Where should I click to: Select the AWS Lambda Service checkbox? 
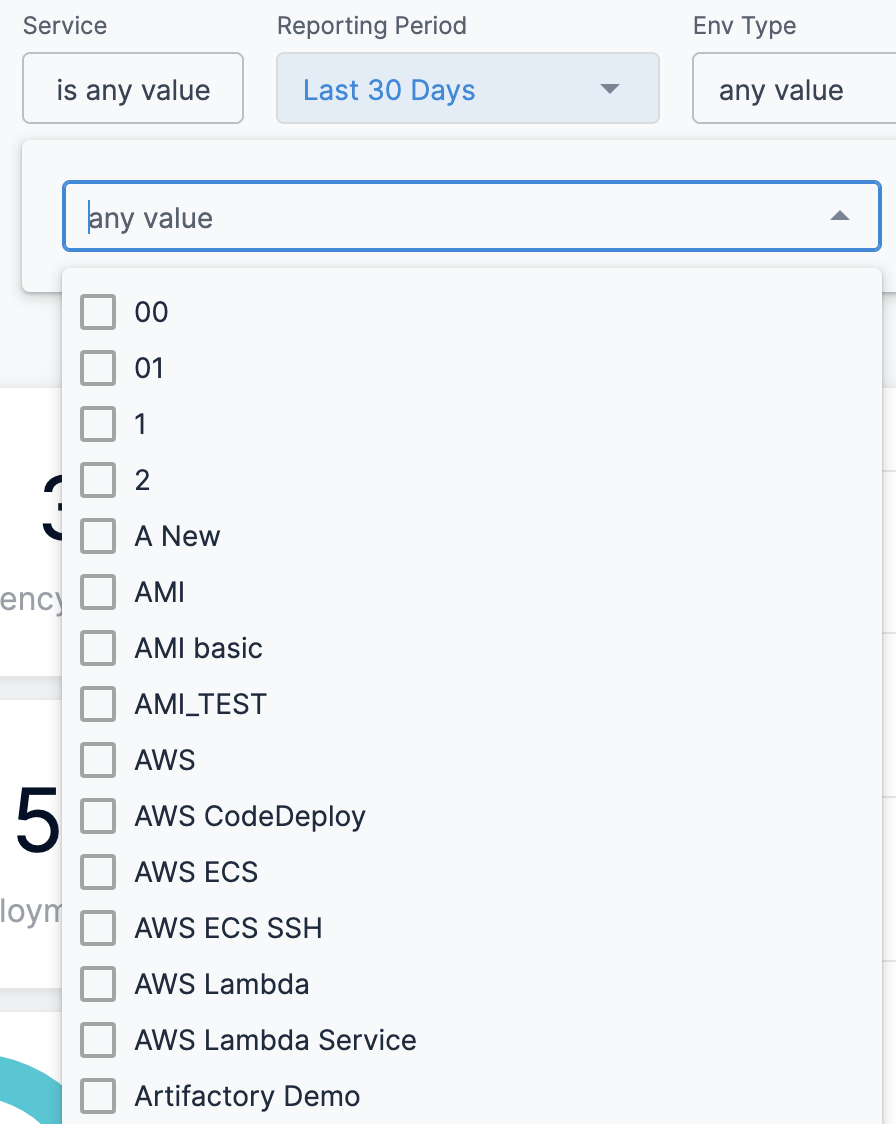(98, 1040)
